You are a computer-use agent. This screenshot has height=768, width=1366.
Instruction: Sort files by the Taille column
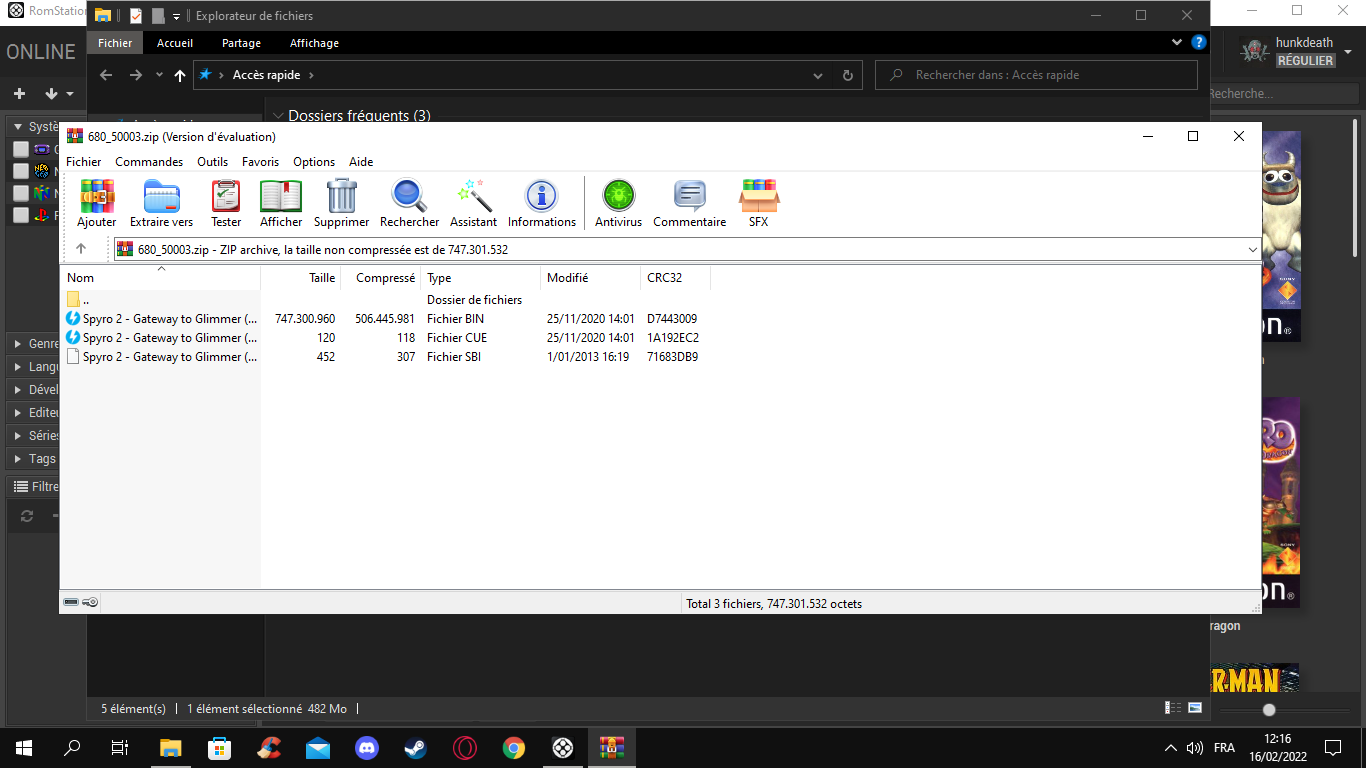[x=301, y=278]
